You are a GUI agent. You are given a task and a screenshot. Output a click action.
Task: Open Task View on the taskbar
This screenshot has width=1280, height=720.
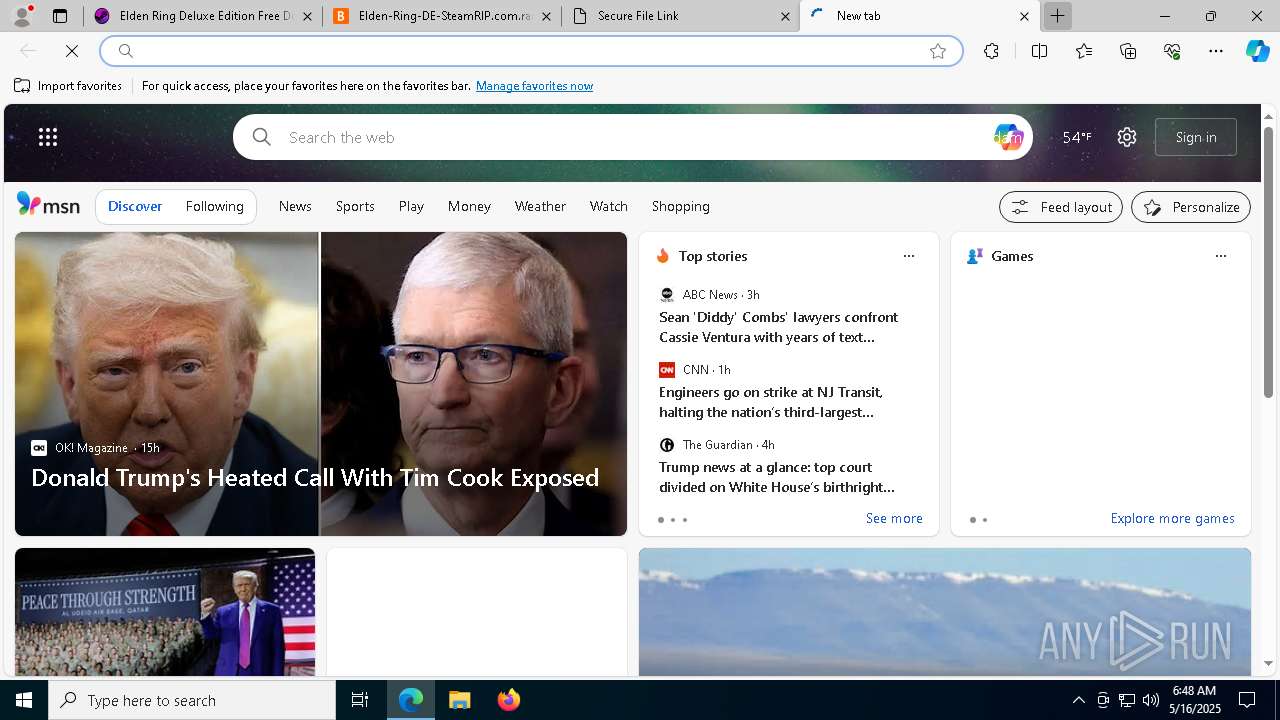pyautogui.click(x=360, y=700)
